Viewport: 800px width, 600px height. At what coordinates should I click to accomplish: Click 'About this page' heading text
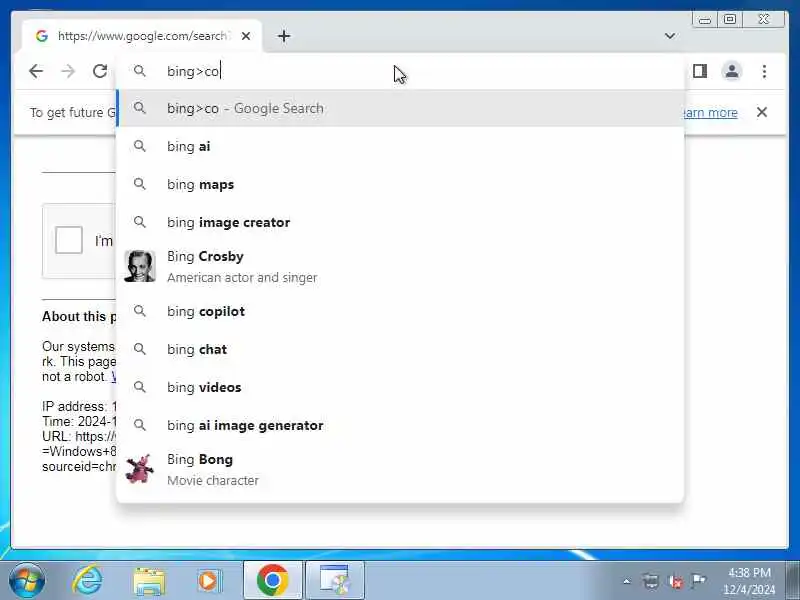click(x=79, y=316)
